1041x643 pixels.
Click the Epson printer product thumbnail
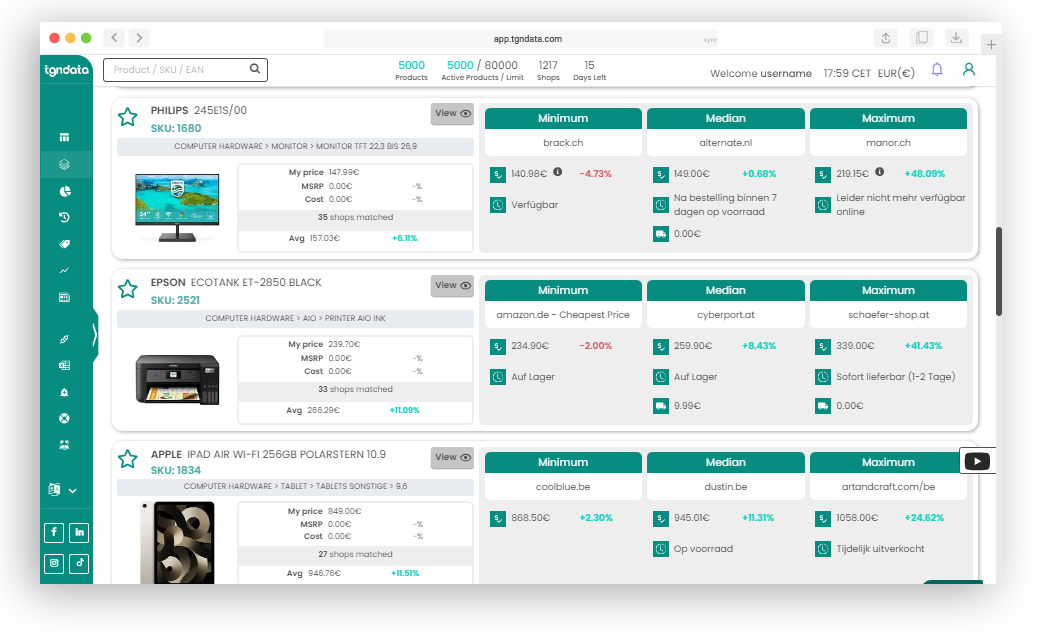point(177,379)
